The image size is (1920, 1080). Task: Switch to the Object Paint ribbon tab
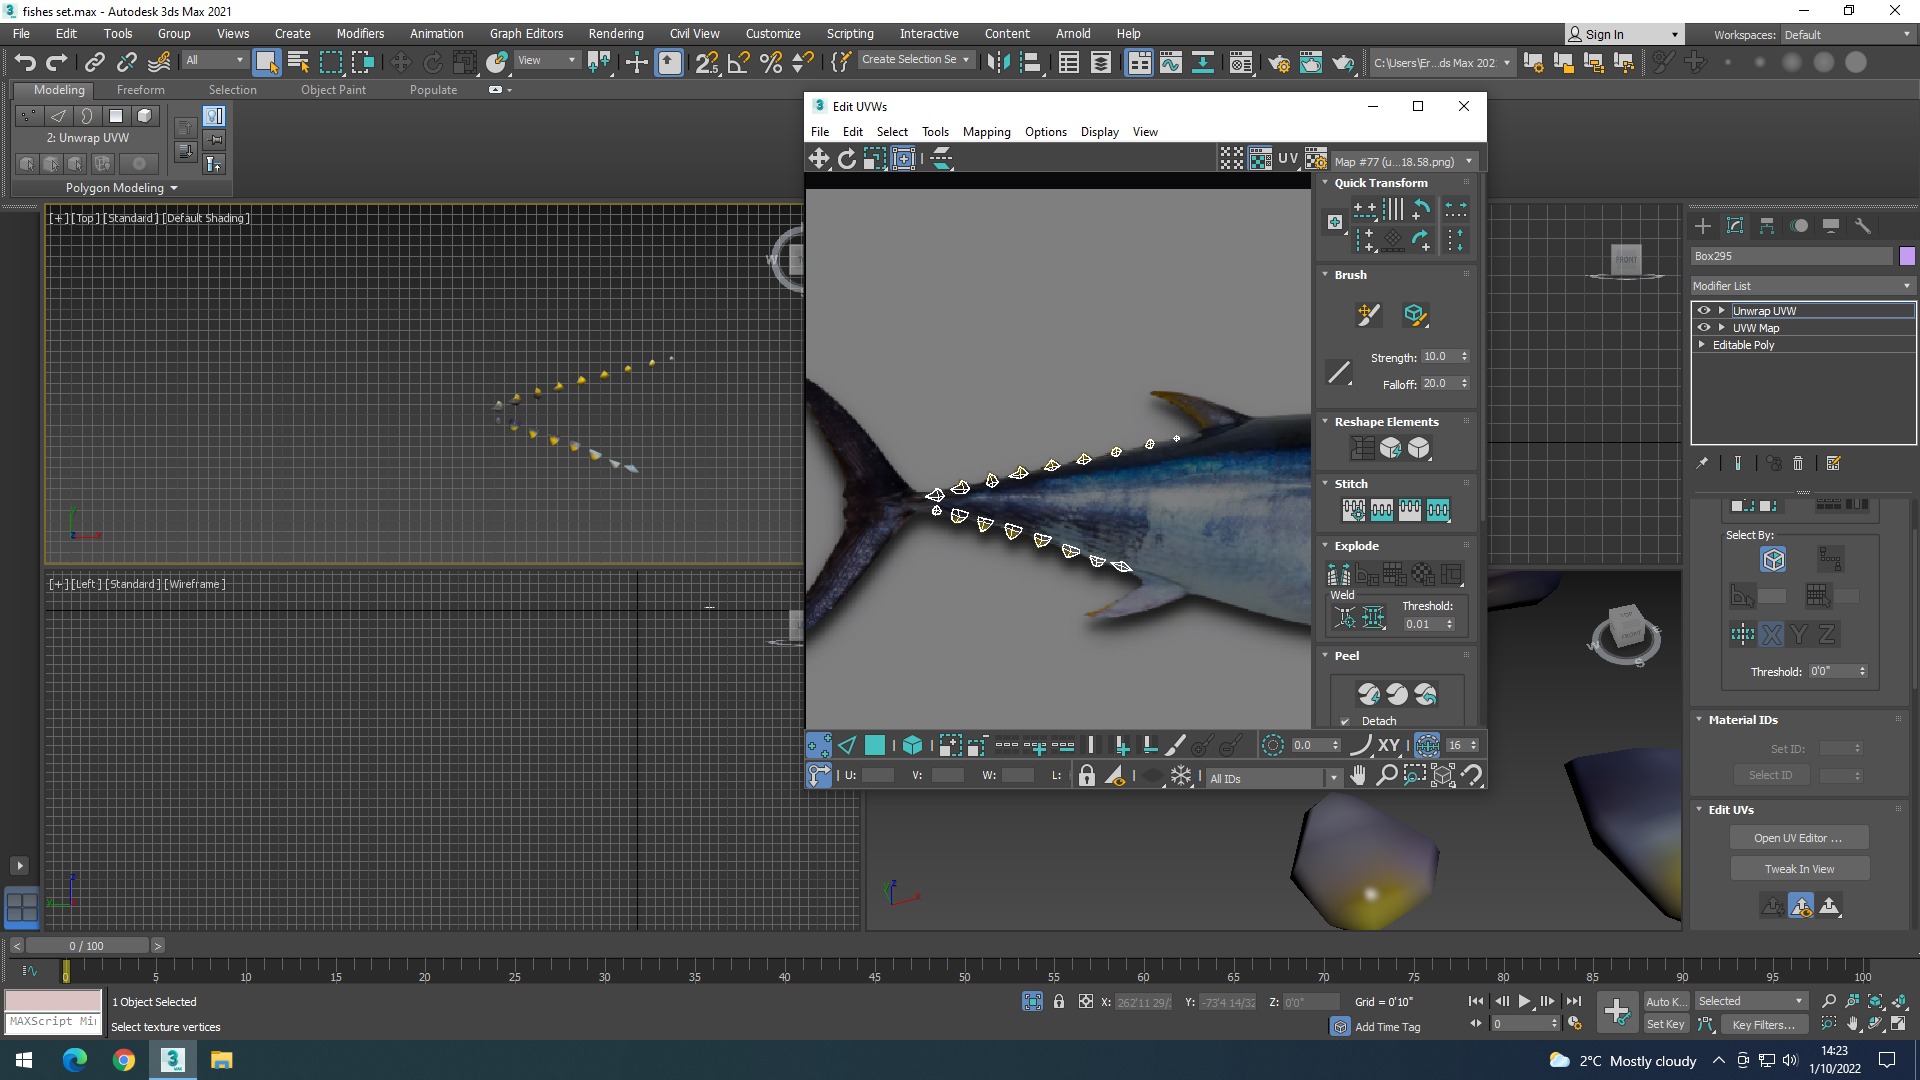coord(333,90)
